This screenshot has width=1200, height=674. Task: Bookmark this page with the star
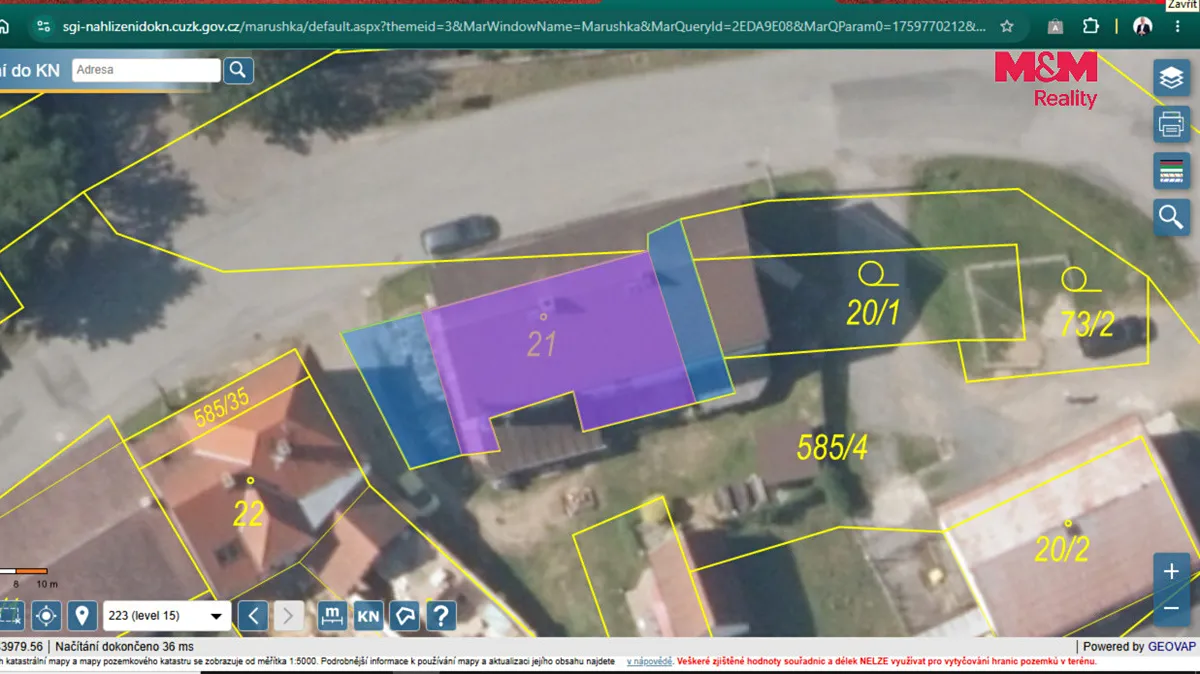tap(1007, 26)
